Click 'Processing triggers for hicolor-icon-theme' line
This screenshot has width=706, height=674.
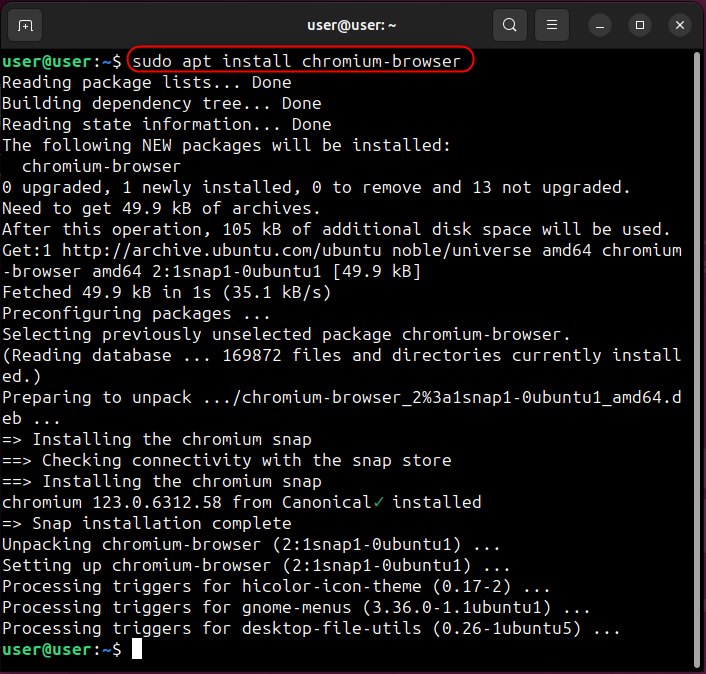(x=276, y=587)
